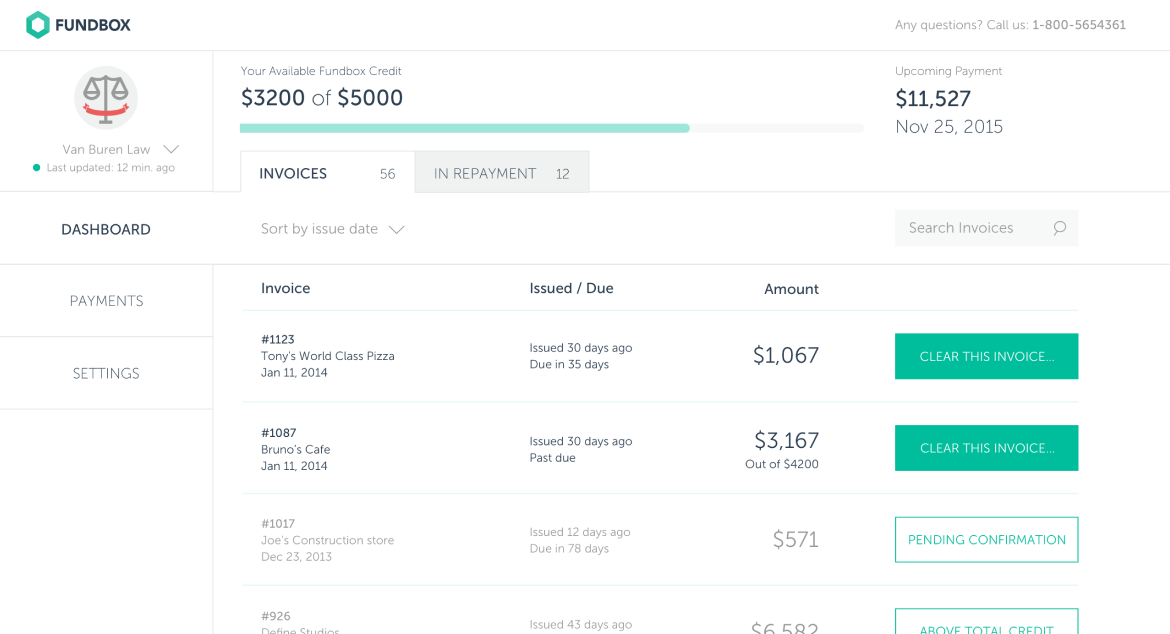1170x634 pixels.
Task: Click the Issued 43 days ago text
Action: pyautogui.click(x=581, y=624)
